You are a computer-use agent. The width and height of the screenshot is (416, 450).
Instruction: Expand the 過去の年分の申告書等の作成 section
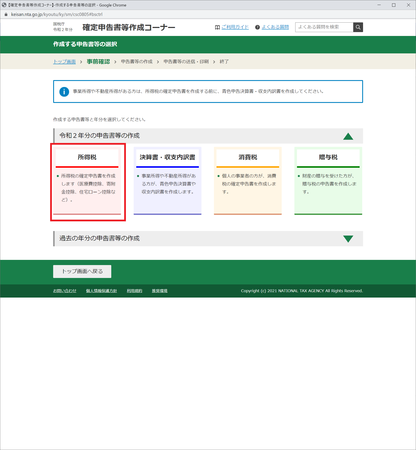click(x=348, y=239)
